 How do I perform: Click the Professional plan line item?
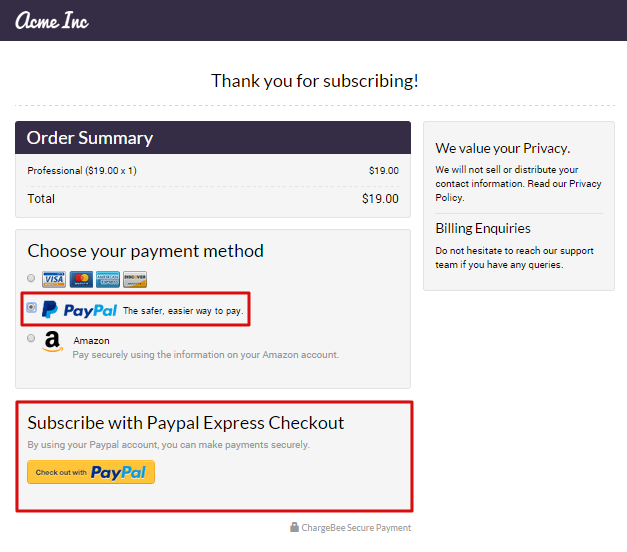pos(82,171)
